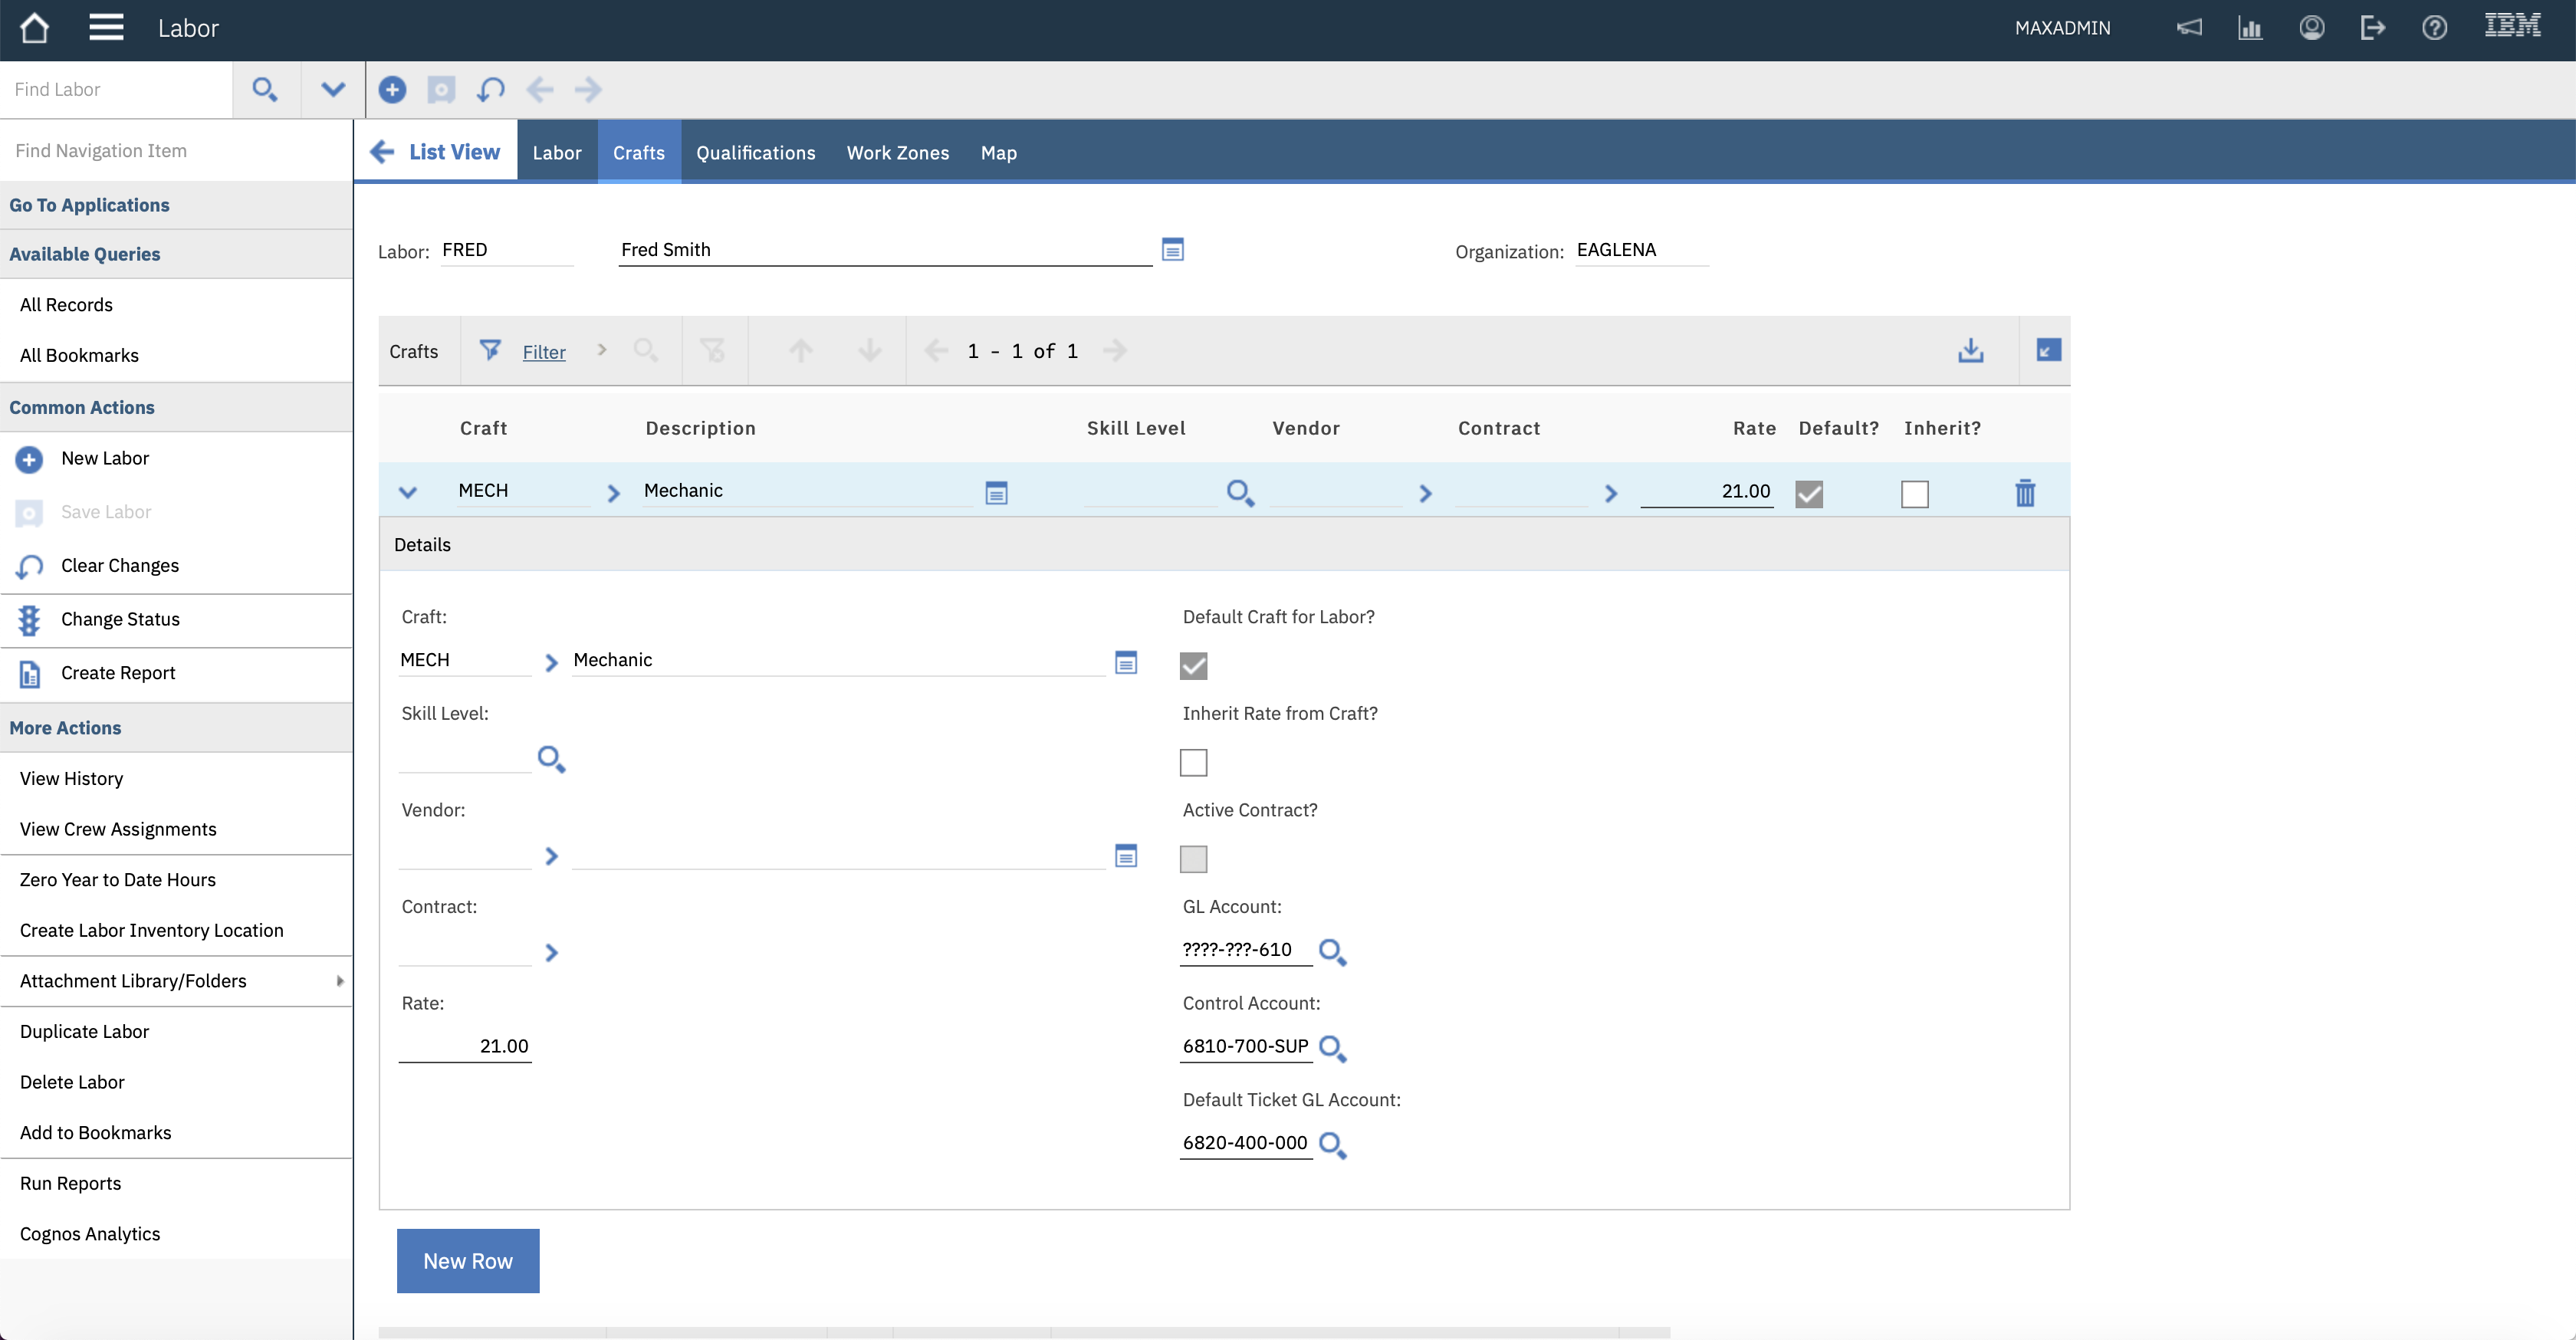
Task: Open the Work Zones tab
Action: (897, 153)
